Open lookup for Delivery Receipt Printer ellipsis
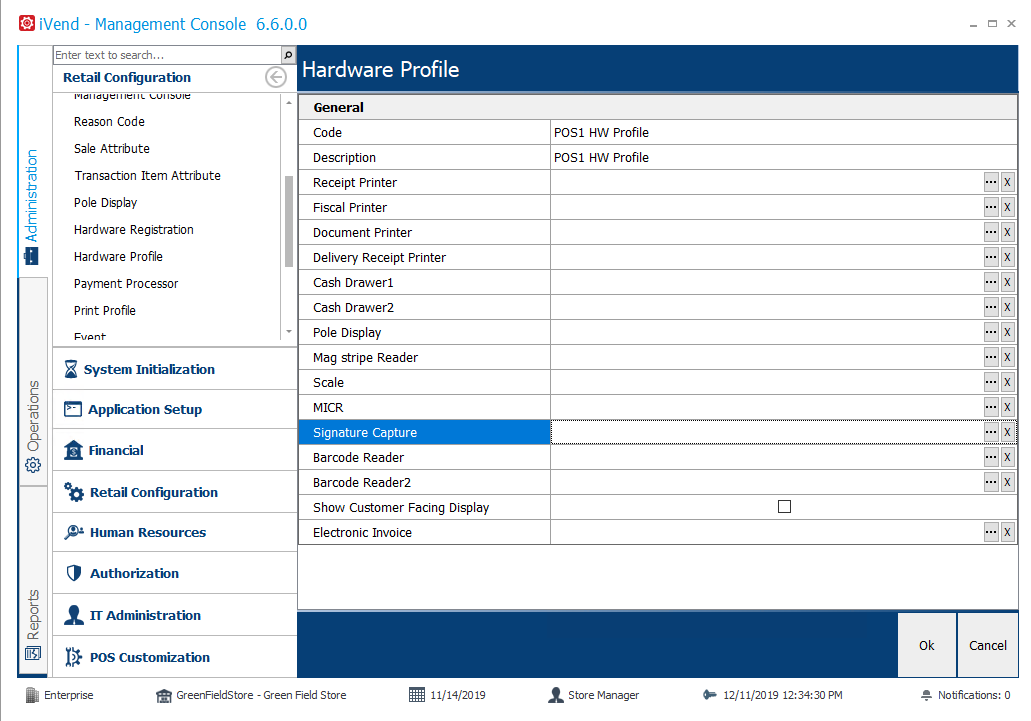This screenshot has height=721, width=1031. [991, 258]
